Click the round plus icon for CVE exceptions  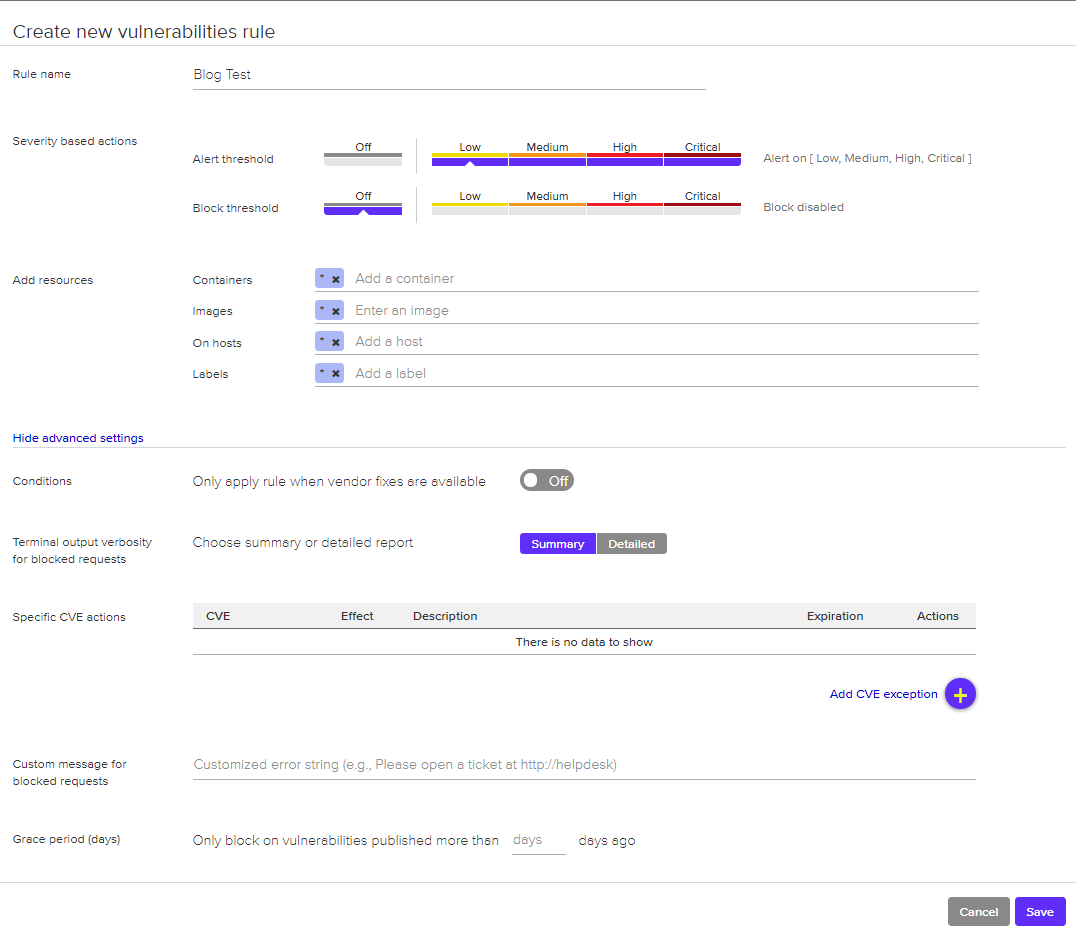pyautogui.click(x=960, y=694)
